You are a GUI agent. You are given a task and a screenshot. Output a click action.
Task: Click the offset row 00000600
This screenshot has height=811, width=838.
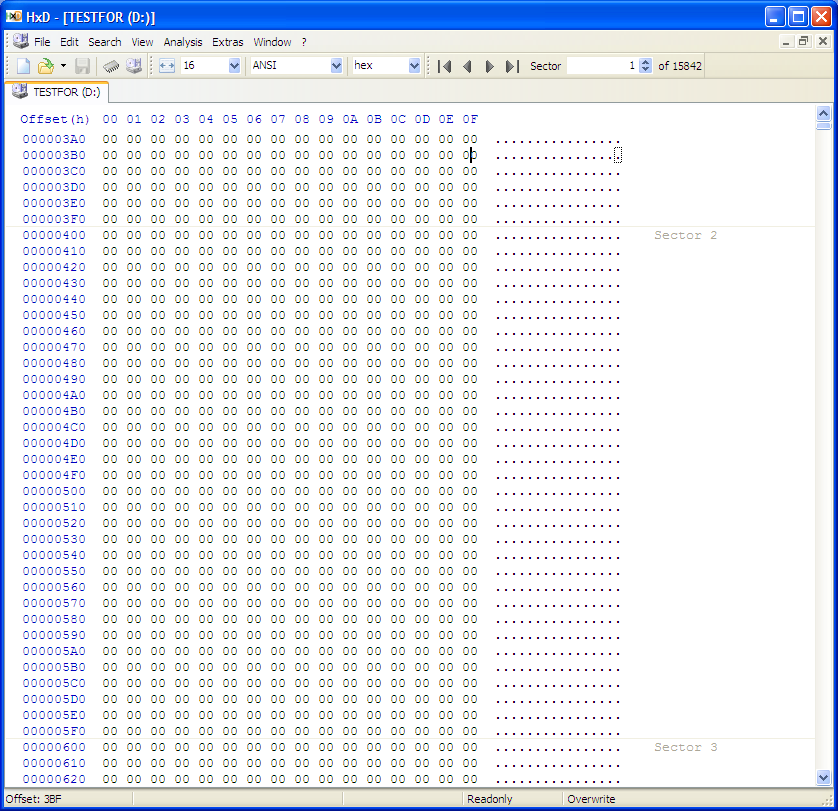54,747
